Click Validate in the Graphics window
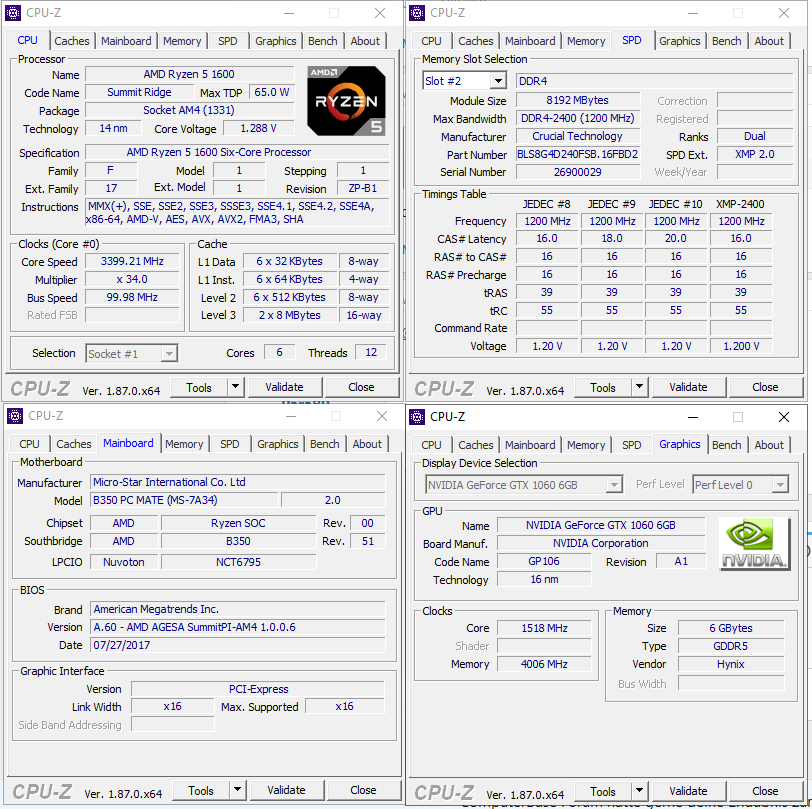This screenshot has width=812, height=809. [x=689, y=791]
